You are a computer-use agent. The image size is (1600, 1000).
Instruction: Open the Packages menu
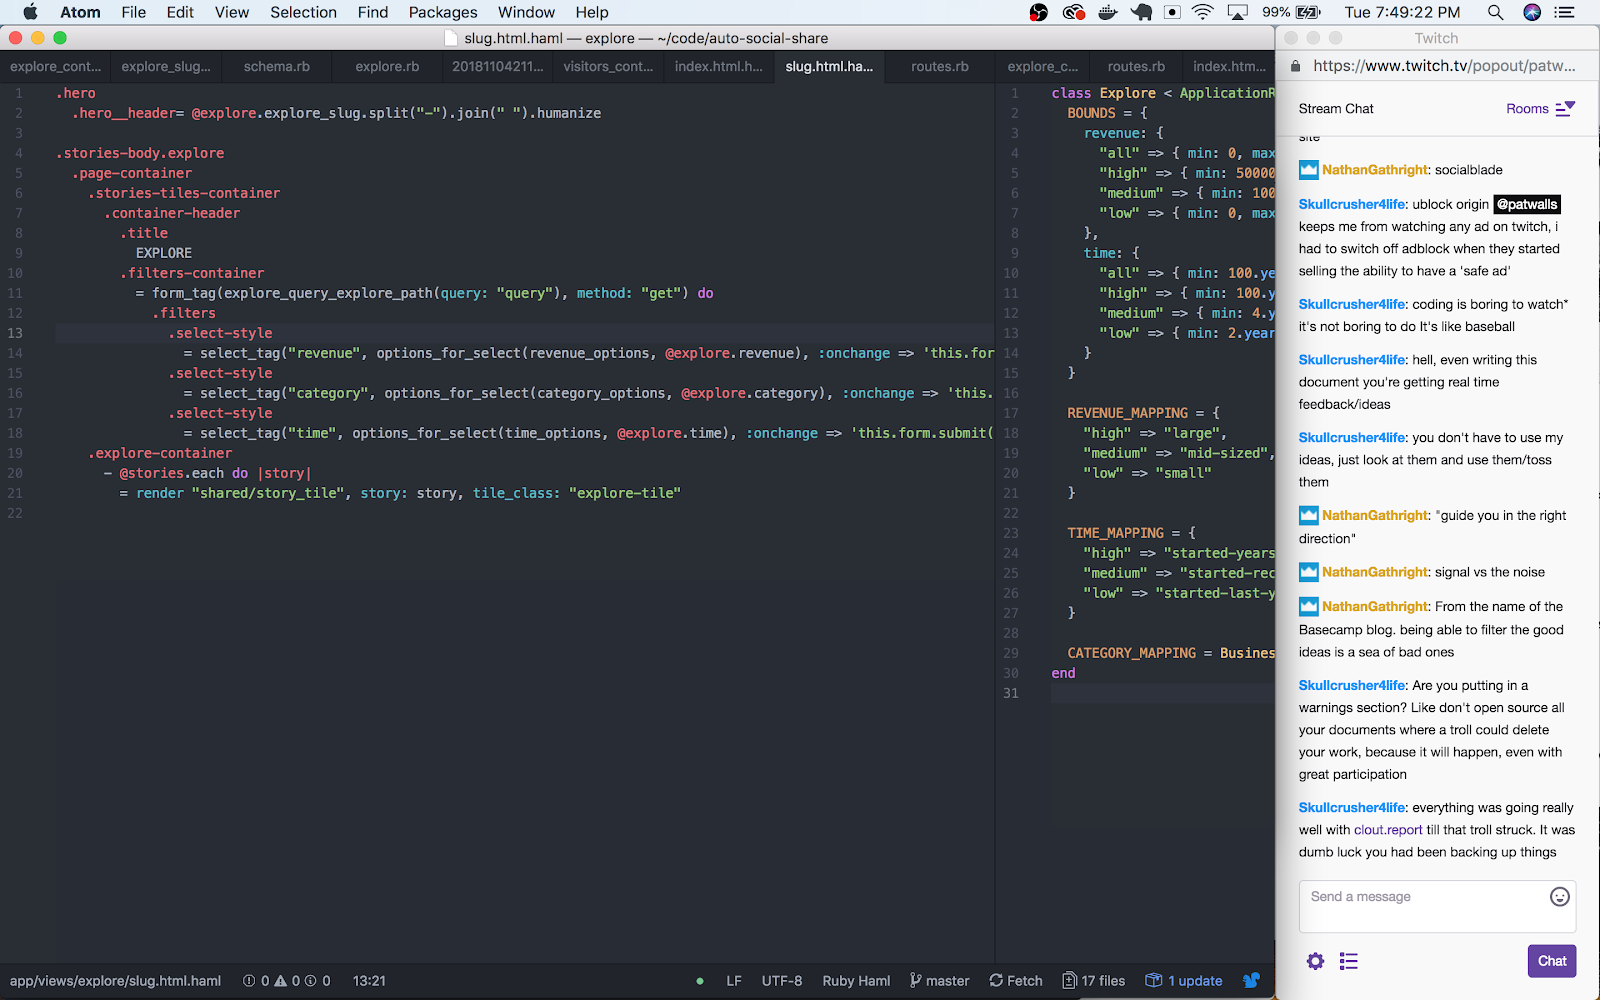(x=443, y=12)
